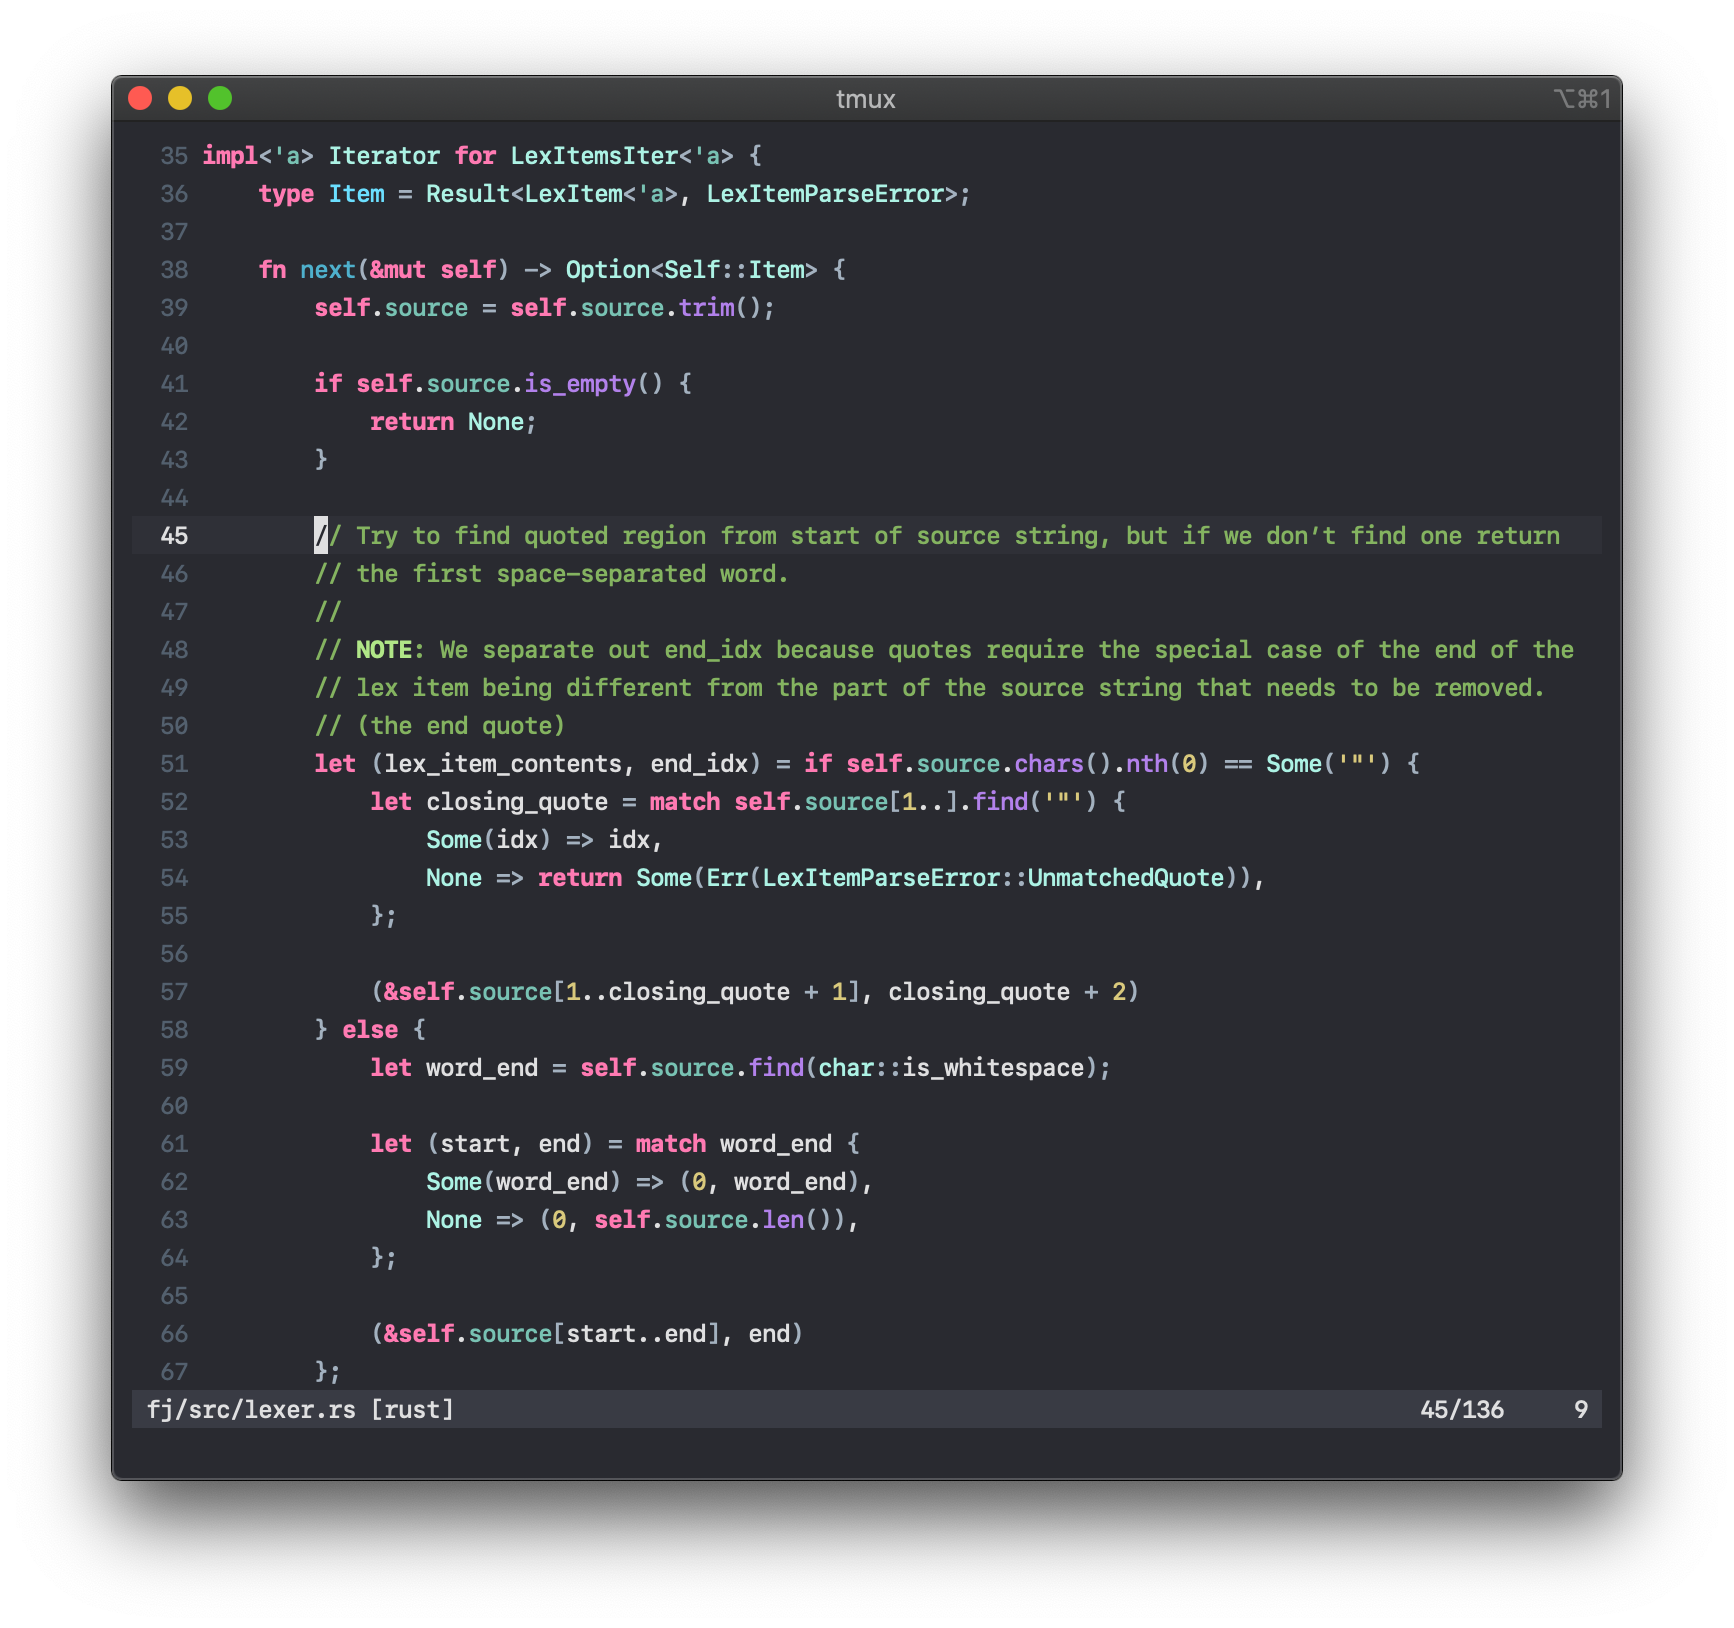Click the yellow minimize window button
Image resolution: width=1734 pixels, height=1628 pixels.
coord(180,98)
